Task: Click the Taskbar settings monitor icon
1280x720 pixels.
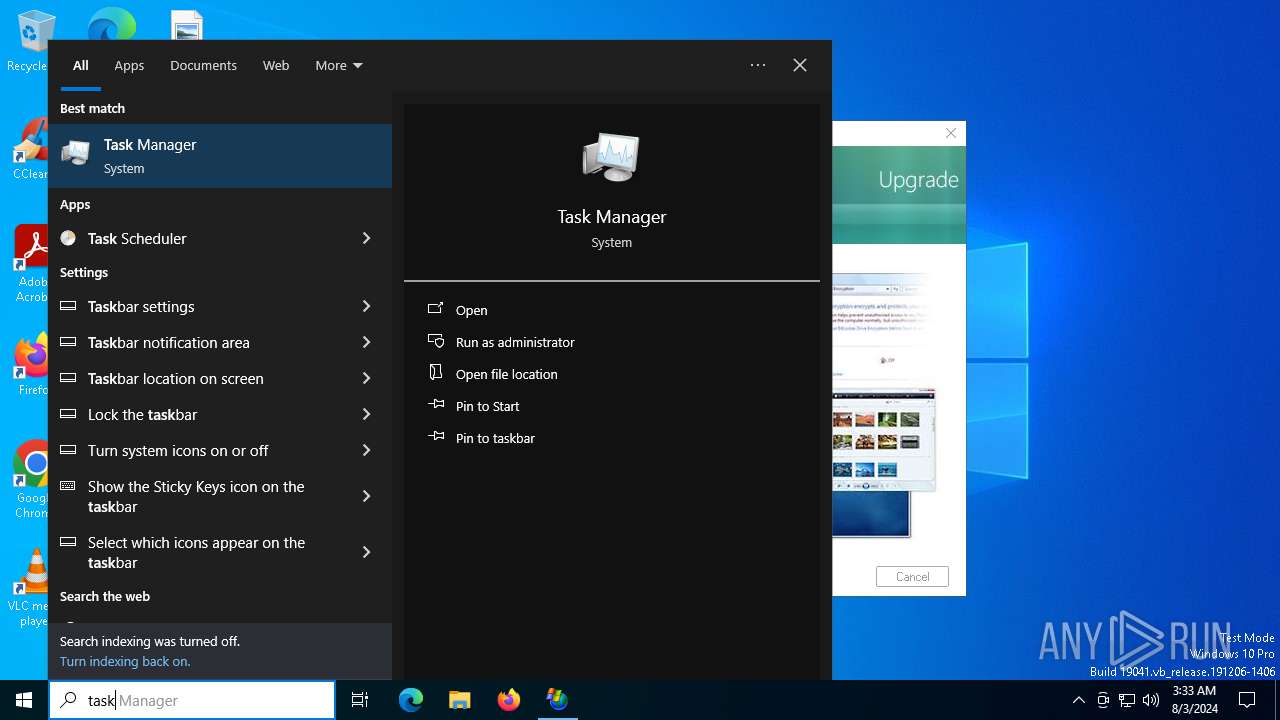Action: tap(68, 306)
